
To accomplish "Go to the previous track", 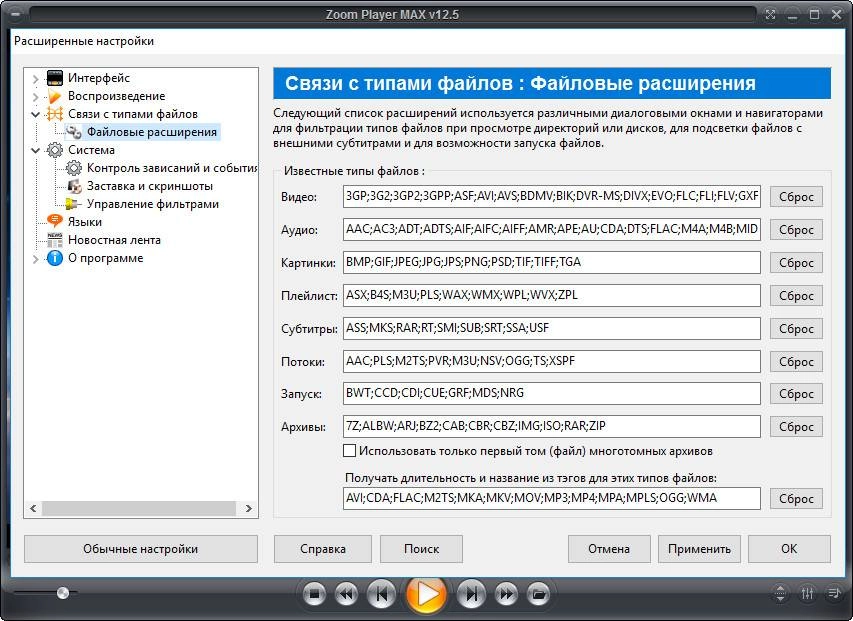I will coord(382,594).
